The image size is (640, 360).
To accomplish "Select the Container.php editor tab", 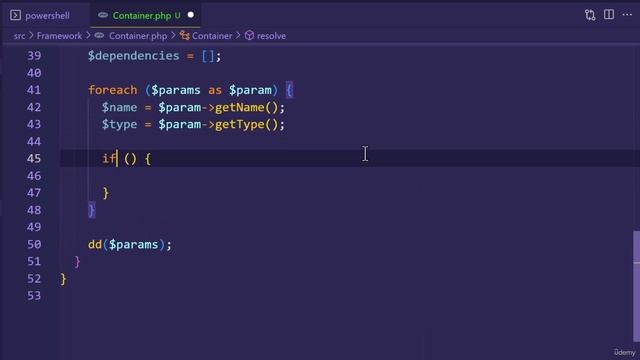I will point(145,16).
